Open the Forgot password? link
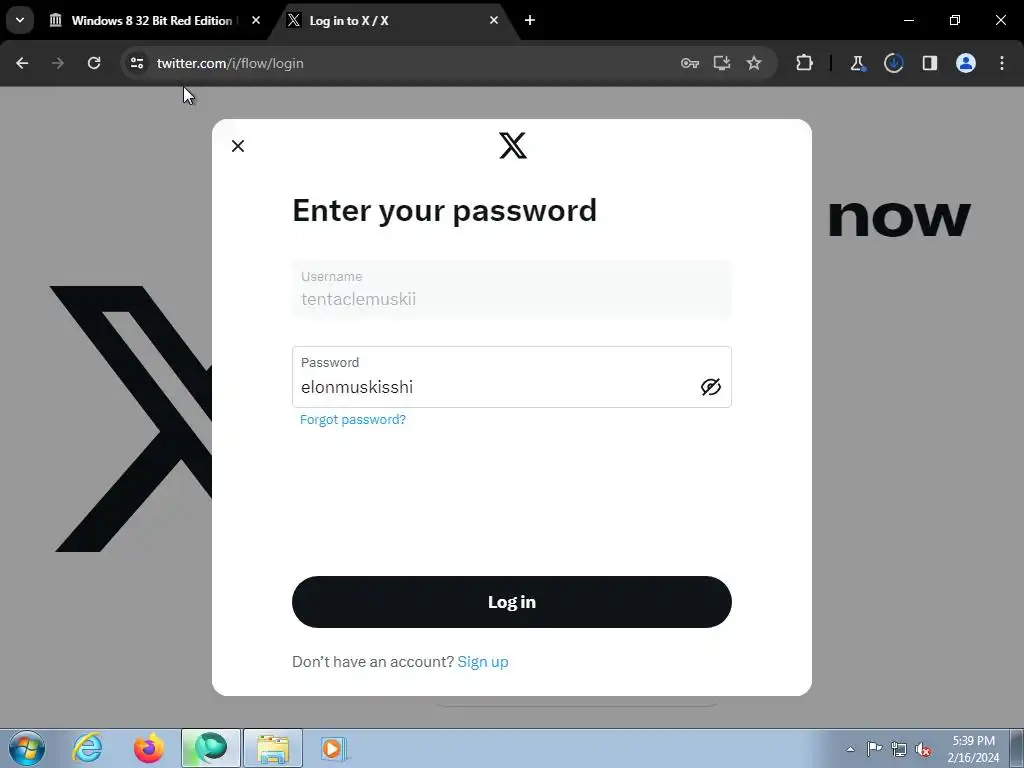 tap(353, 419)
